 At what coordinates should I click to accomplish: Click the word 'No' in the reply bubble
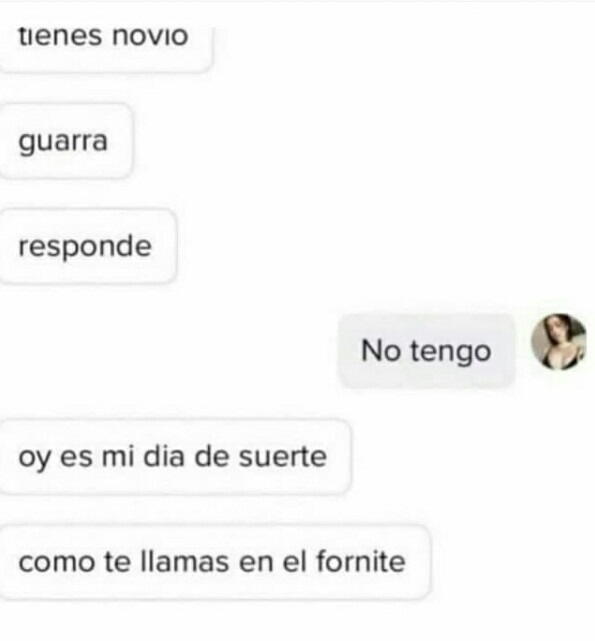(381, 351)
